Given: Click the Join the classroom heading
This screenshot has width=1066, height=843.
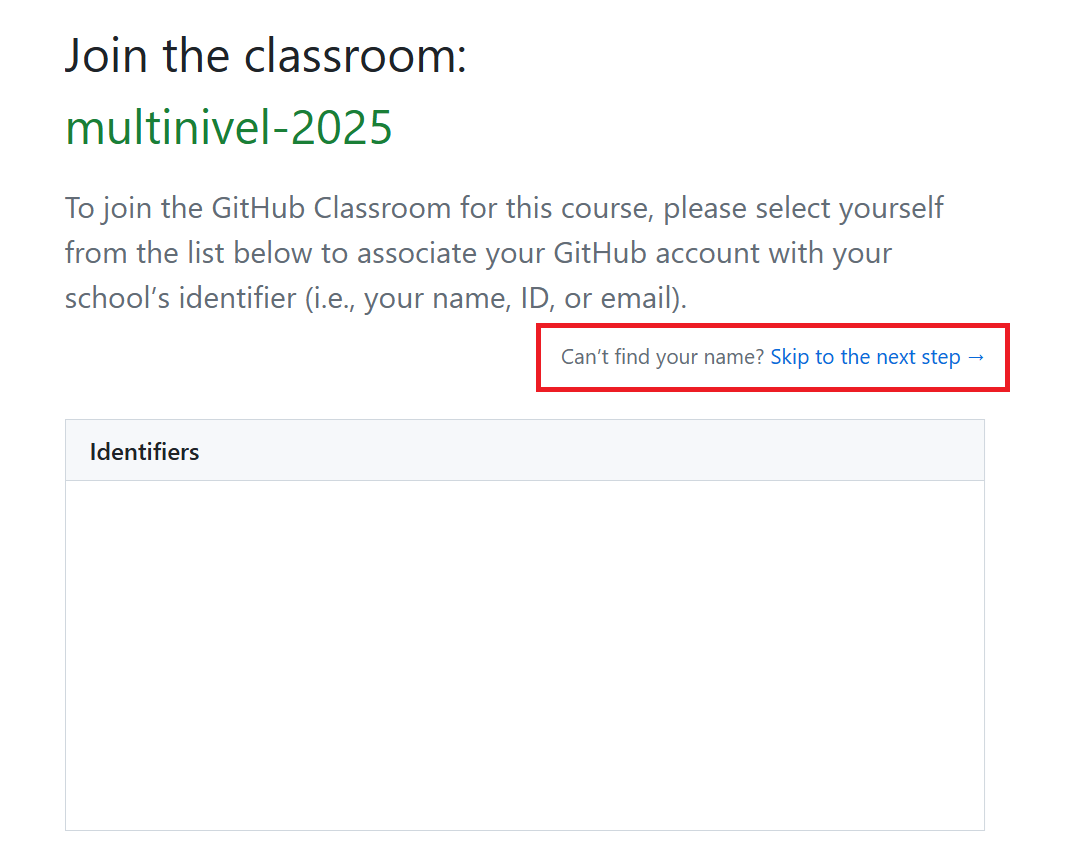Looking at the screenshot, I should point(266,56).
